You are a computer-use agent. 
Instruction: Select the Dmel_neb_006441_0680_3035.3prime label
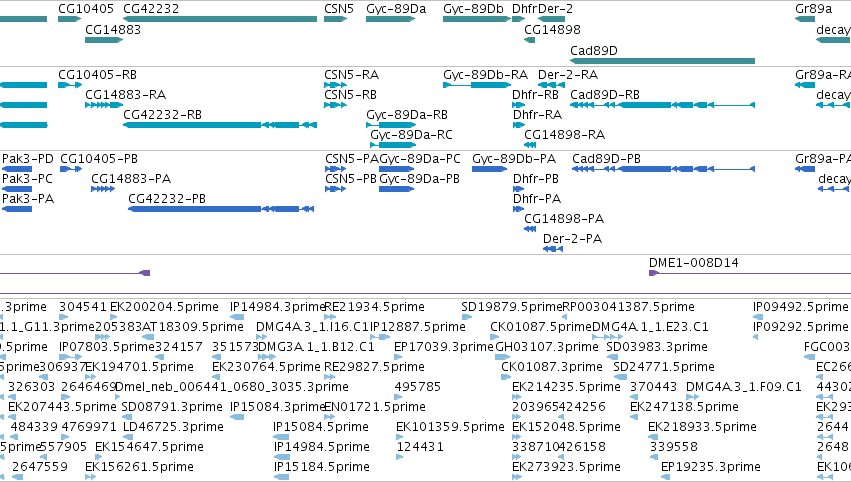[x=232, y=387]
